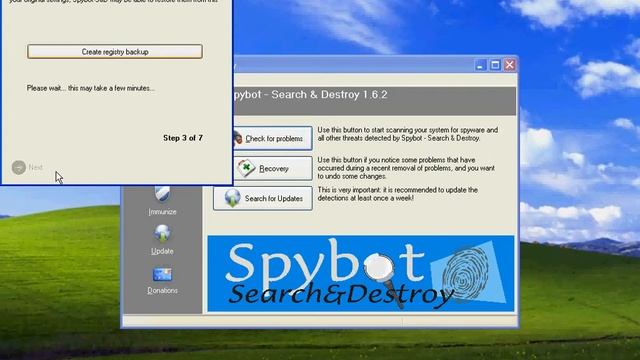Minimize the Spybot main window
This screenshot has width=640, height=360.
[480, 65]
